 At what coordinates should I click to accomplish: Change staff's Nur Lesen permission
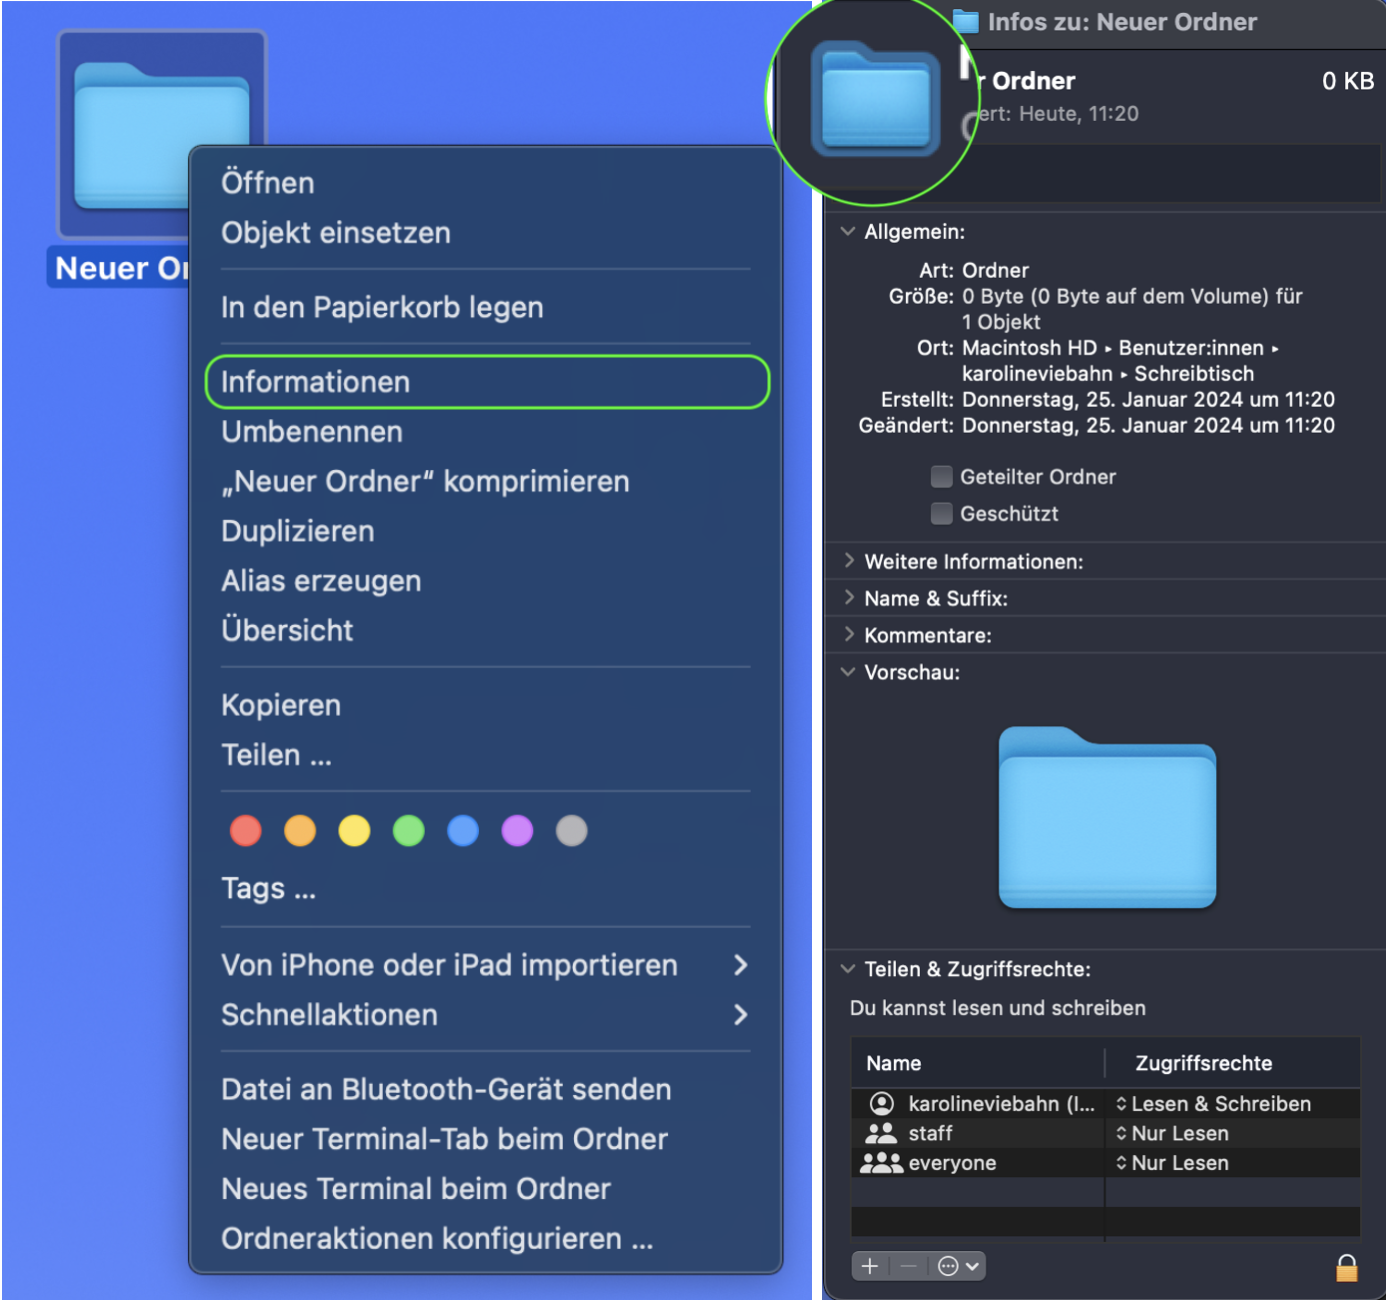coord(1172,1133)
